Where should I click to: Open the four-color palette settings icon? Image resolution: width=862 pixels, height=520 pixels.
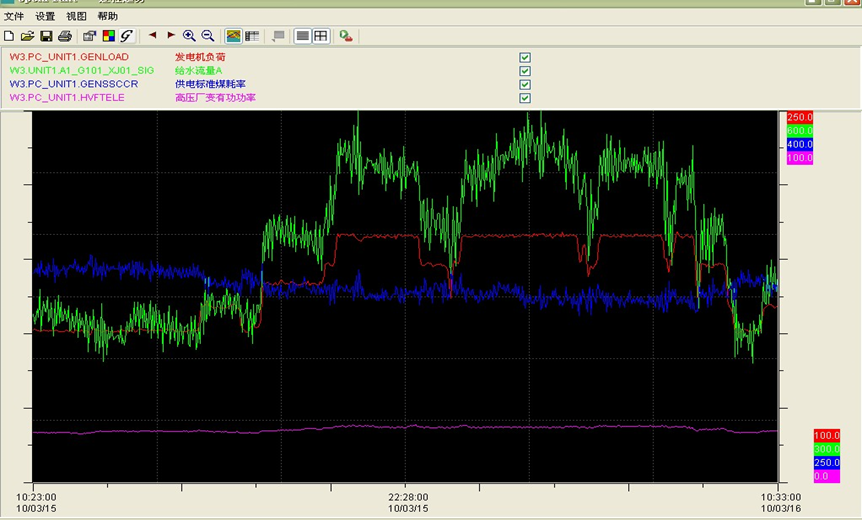tap(109, 36)
